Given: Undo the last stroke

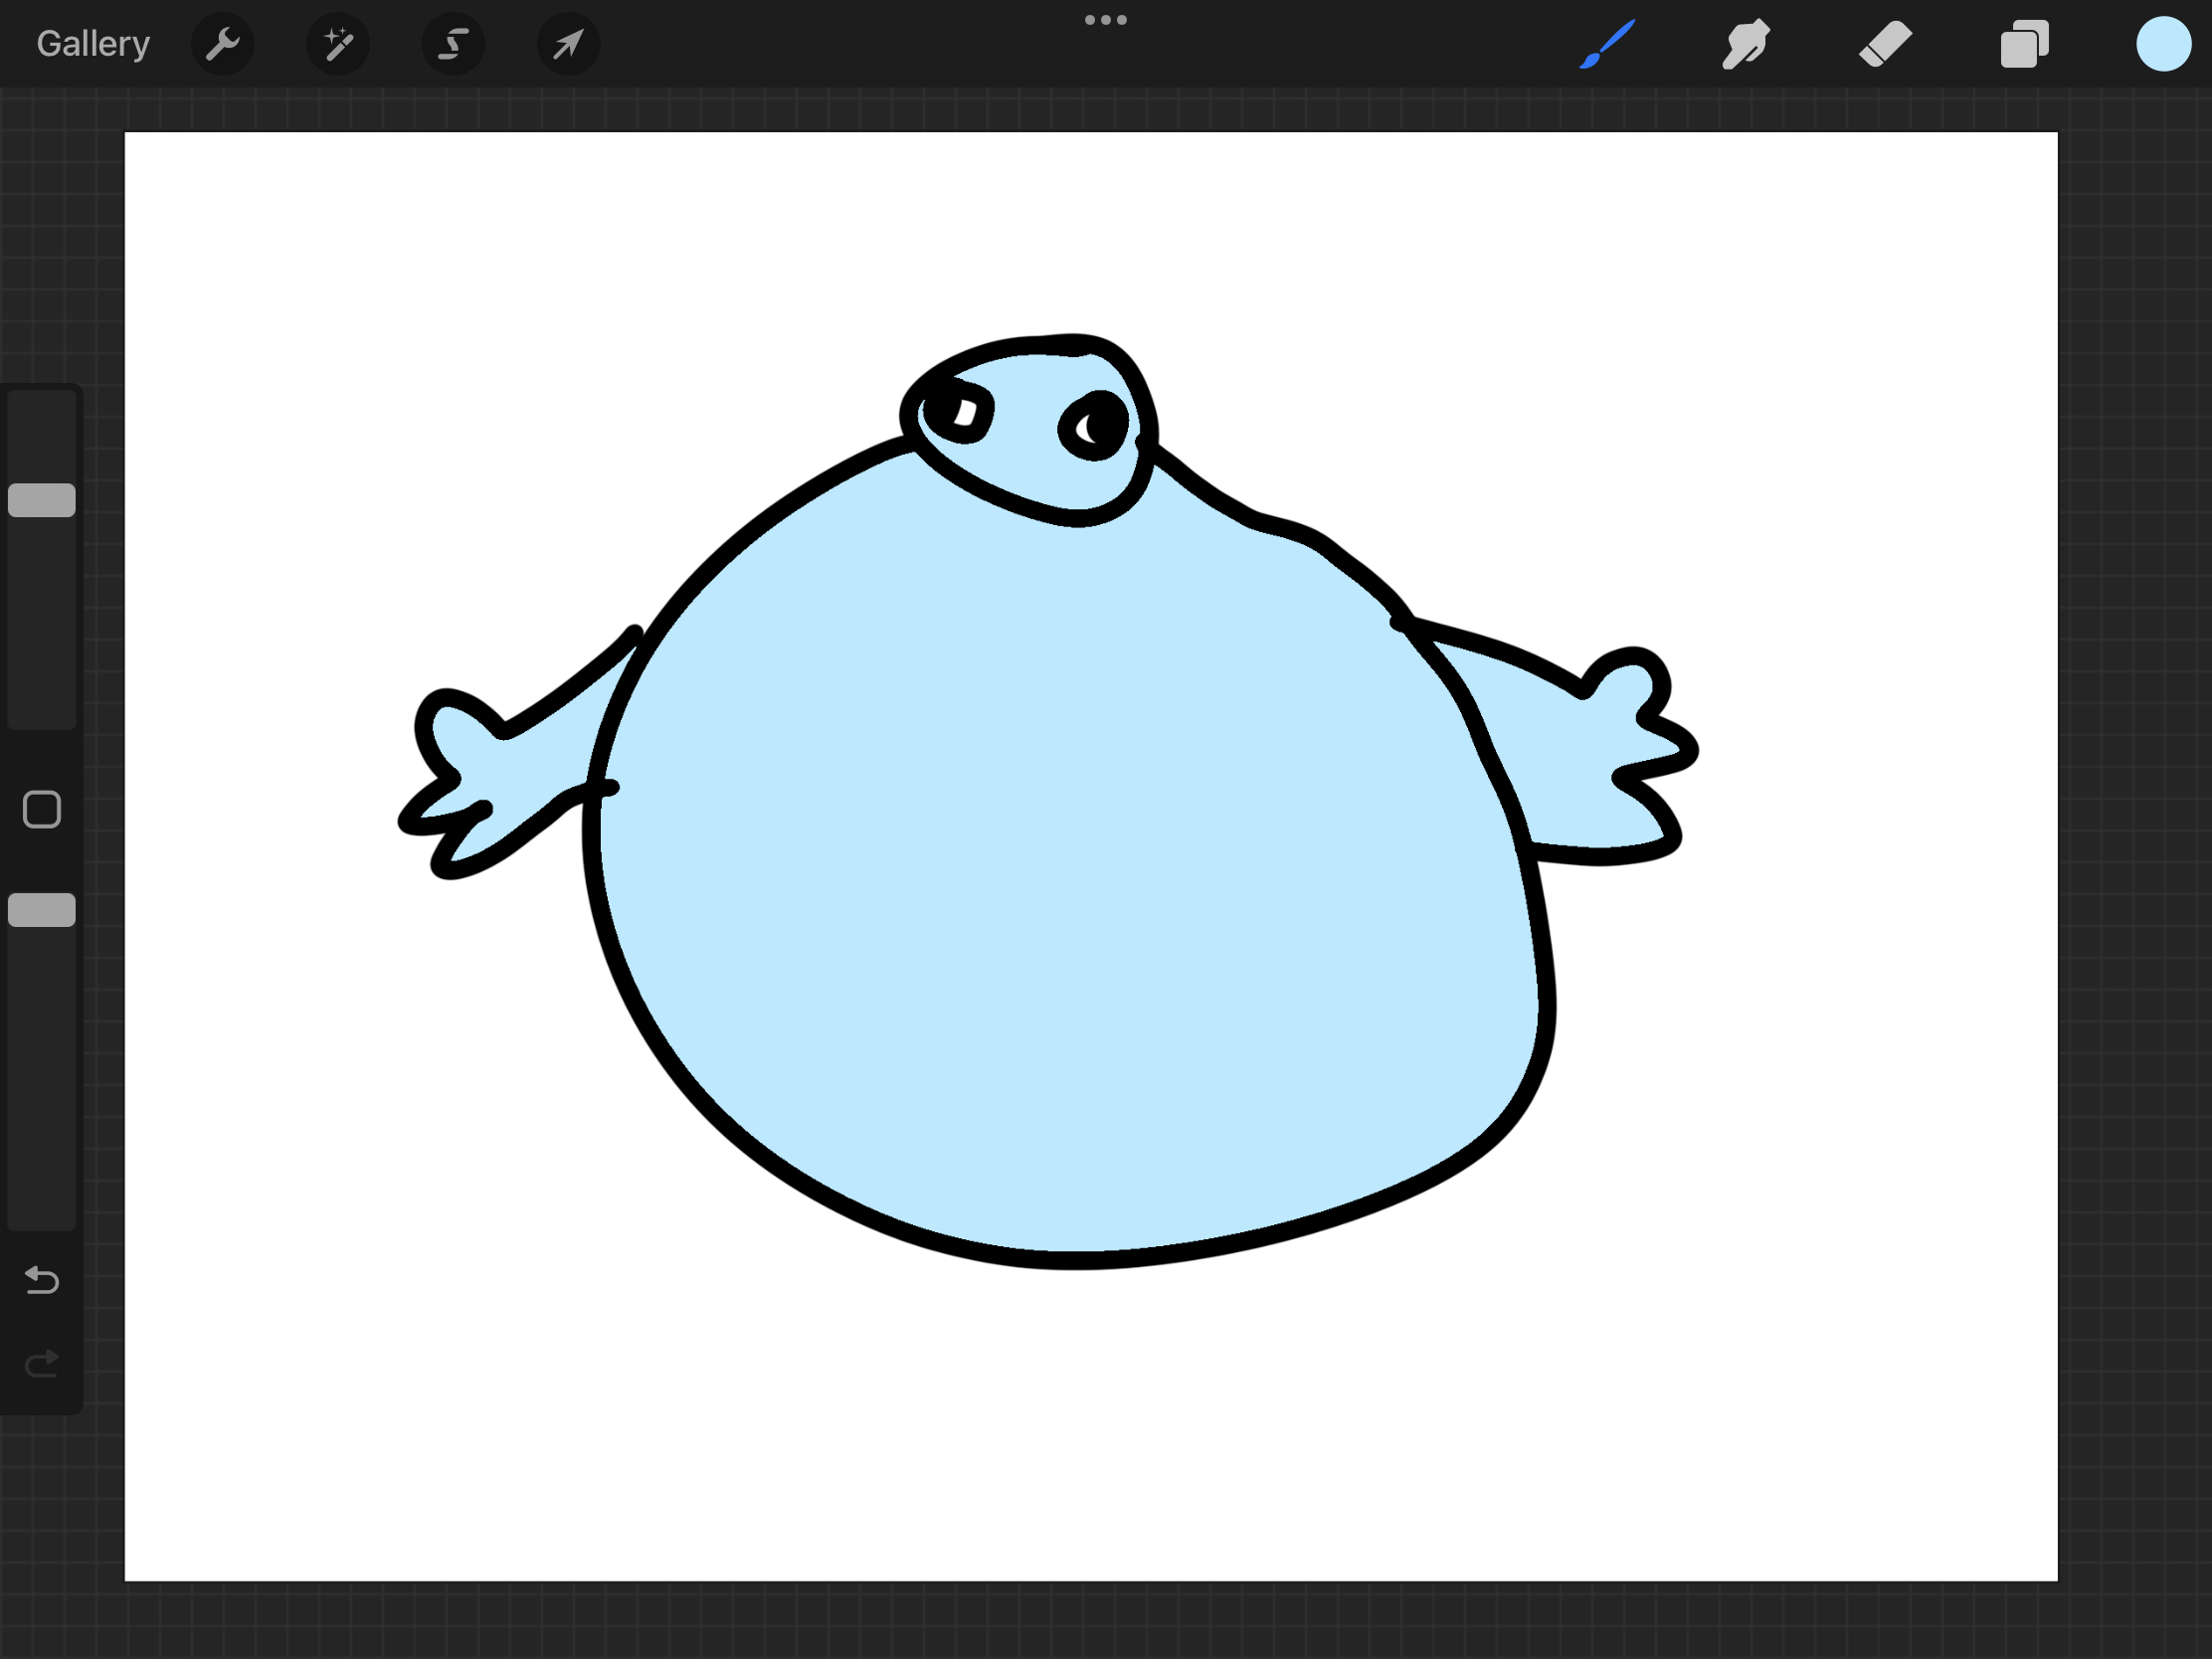Looking at the screenshot, I should pos(42,1280).
